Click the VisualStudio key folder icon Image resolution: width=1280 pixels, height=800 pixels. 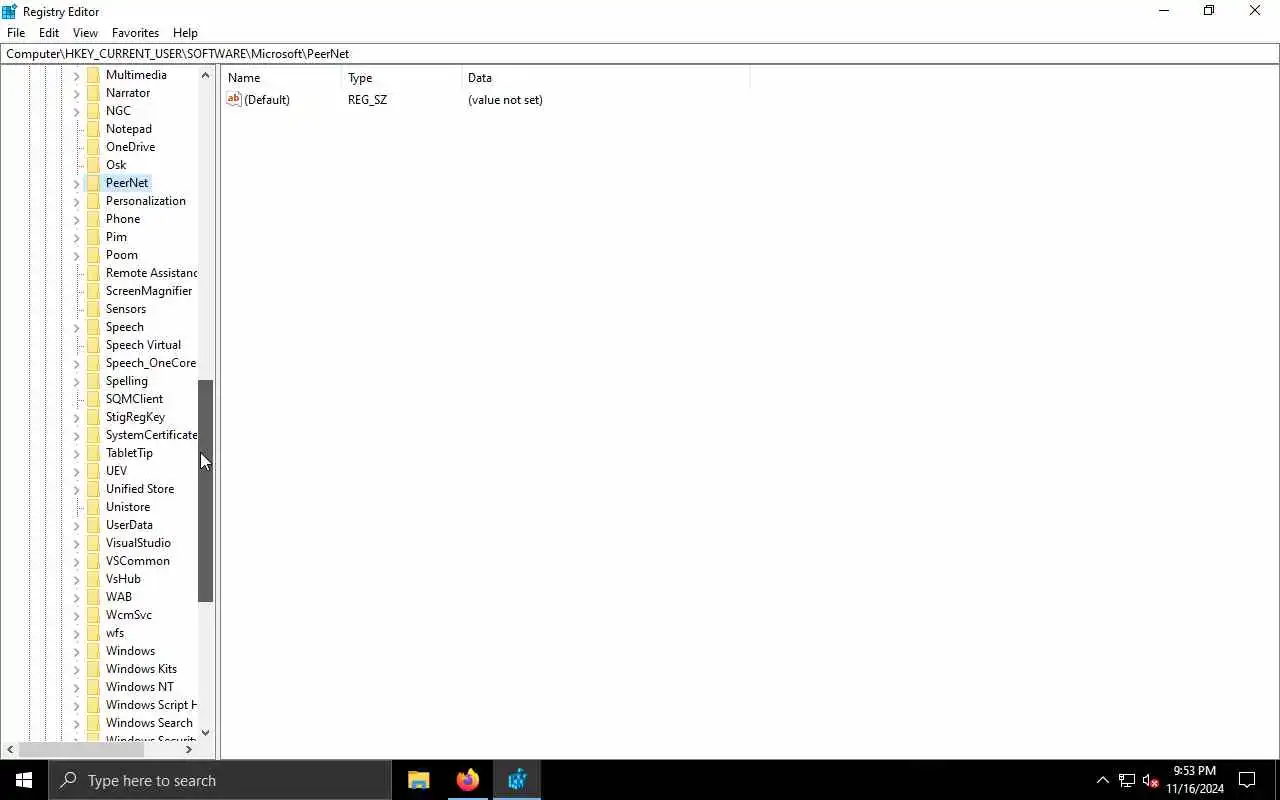[93, 543]
